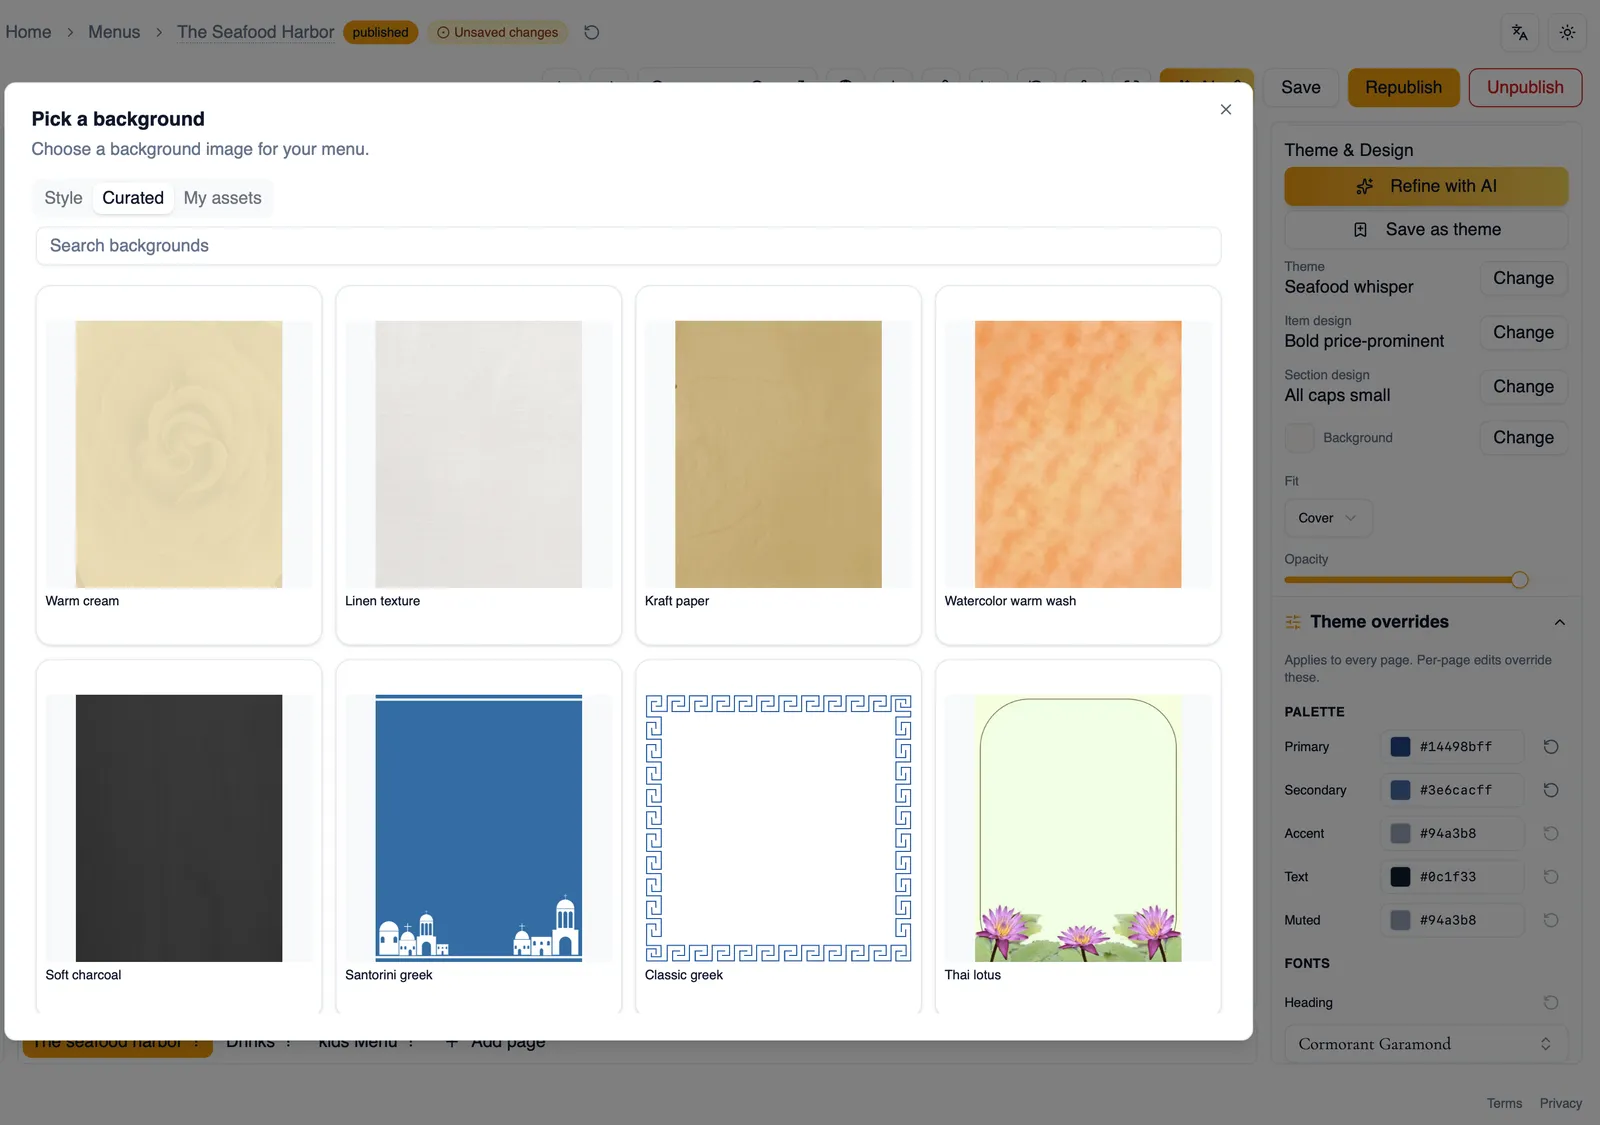
Task: Reset the Secondary color override
Action: [x=1551, y=790]
